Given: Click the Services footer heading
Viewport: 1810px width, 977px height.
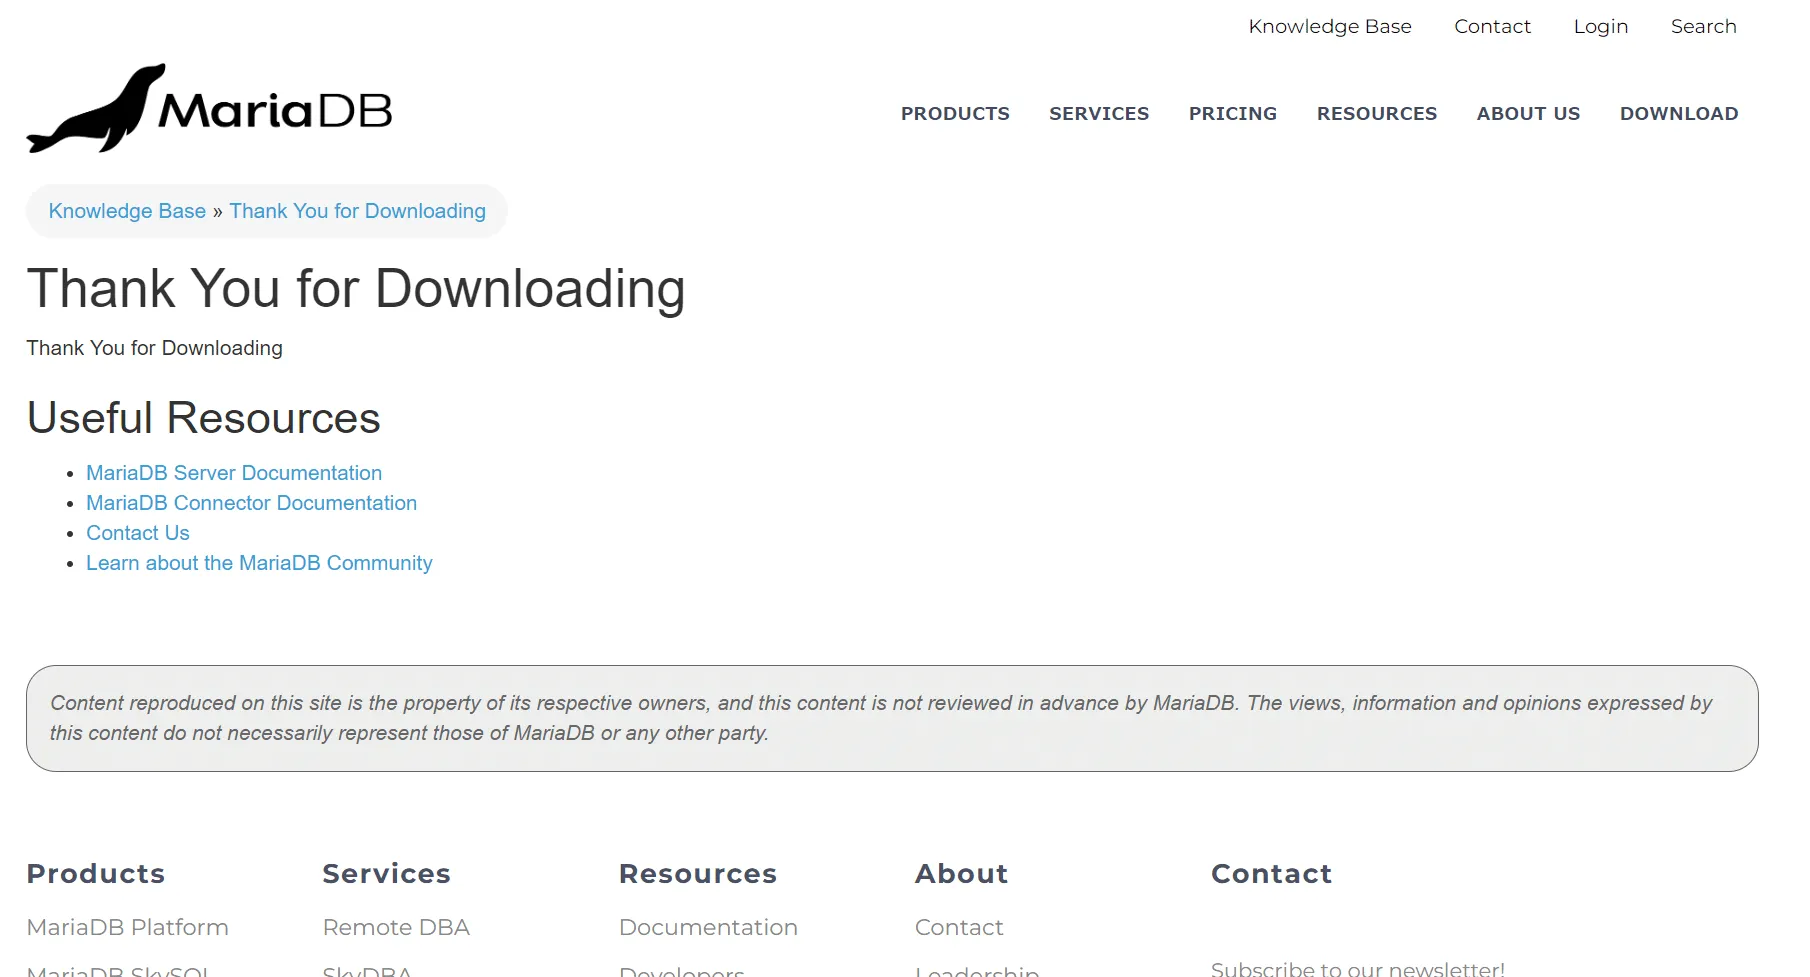Looking at the screenshot, I should 386,874.
